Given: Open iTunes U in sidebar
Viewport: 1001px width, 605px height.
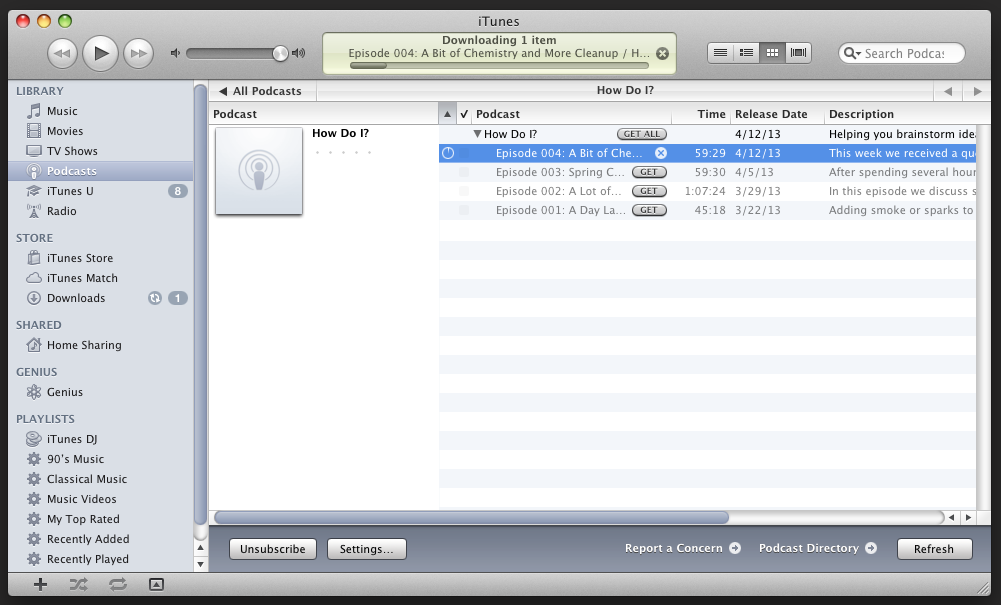Looking at the screenshot, I should 70,191.
